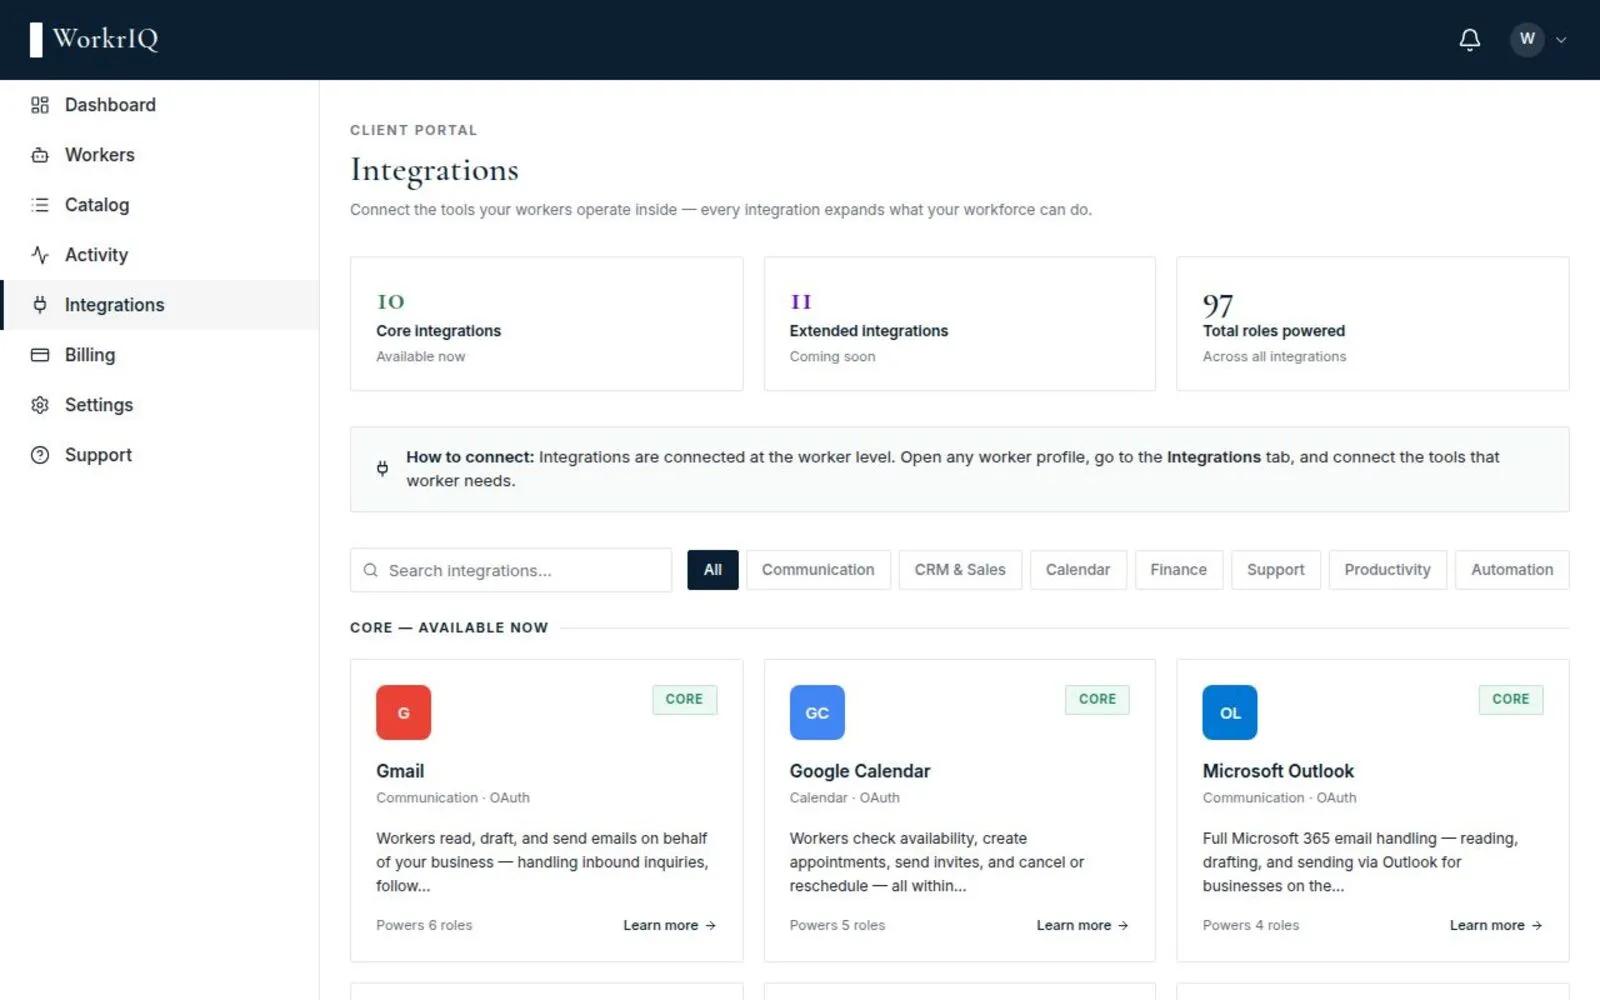Filter by Automation
This screenshot has height=1000, width=1600.
[x=1512, y=570]
